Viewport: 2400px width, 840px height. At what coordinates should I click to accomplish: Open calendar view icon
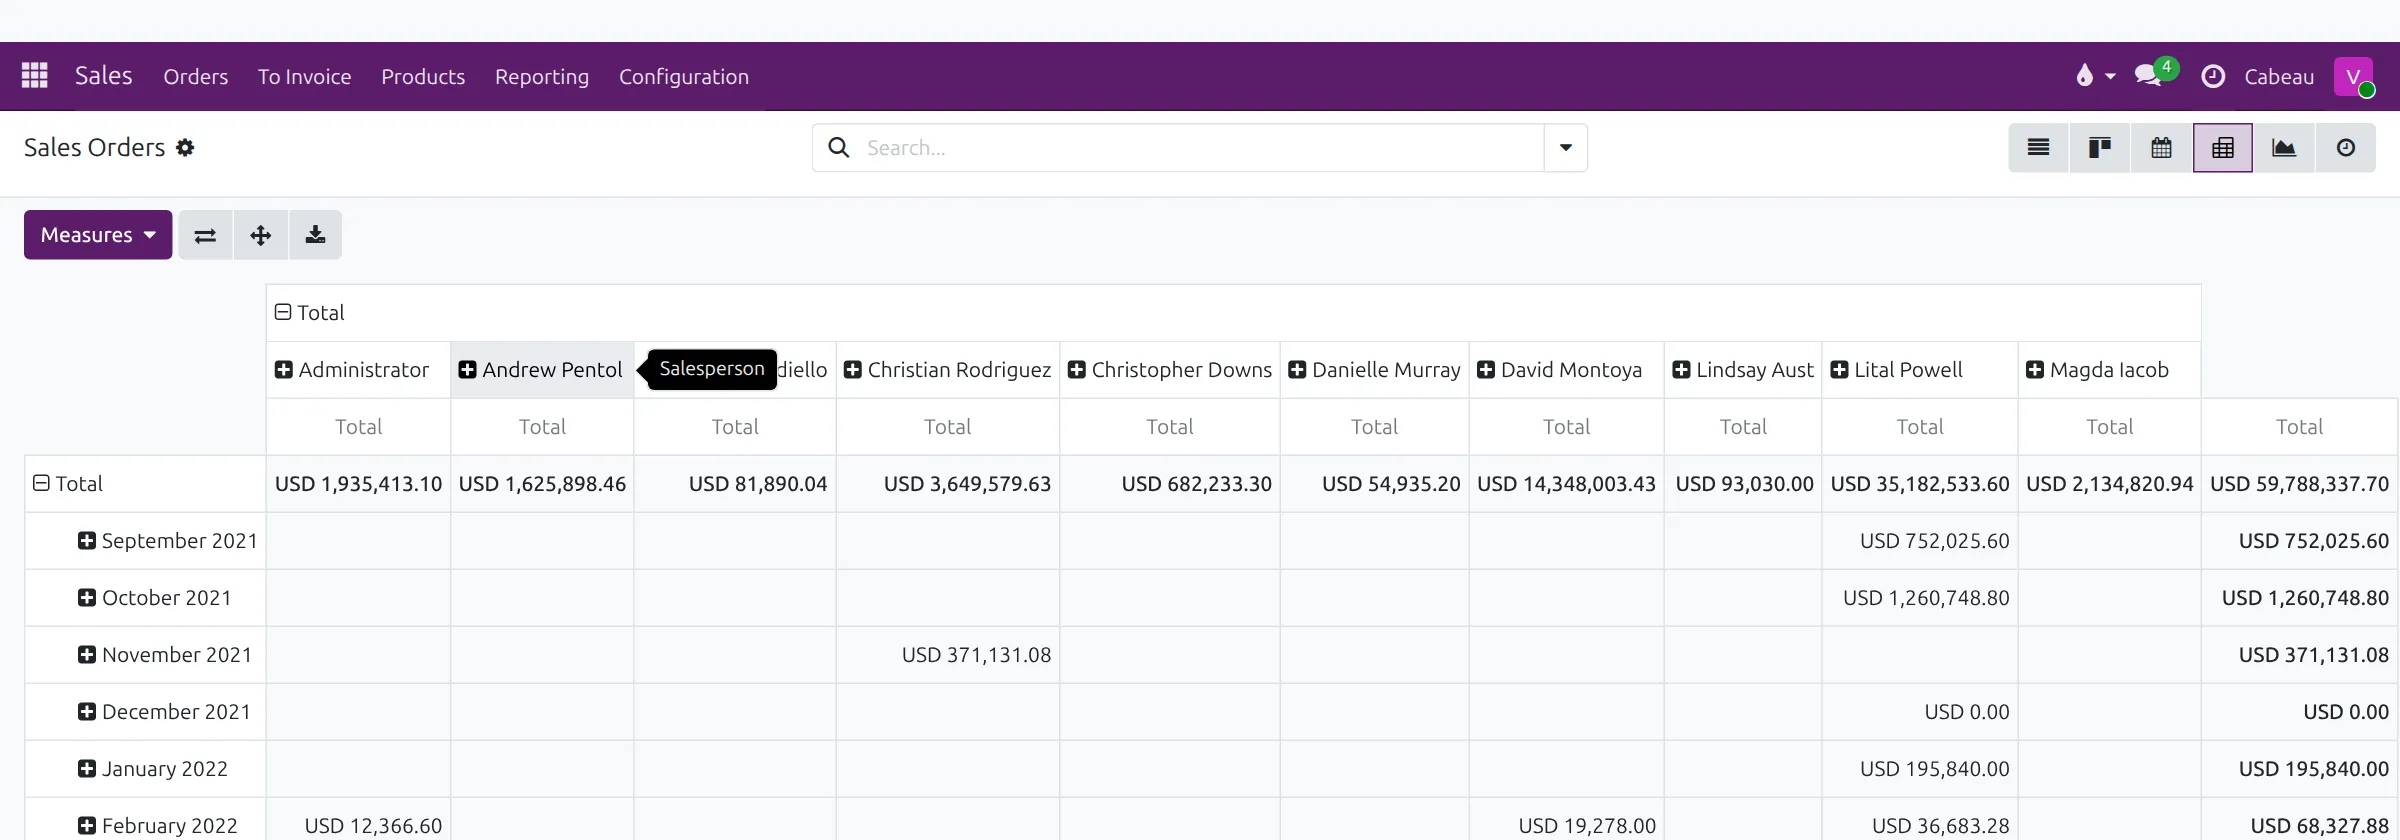pos(2161,148)
